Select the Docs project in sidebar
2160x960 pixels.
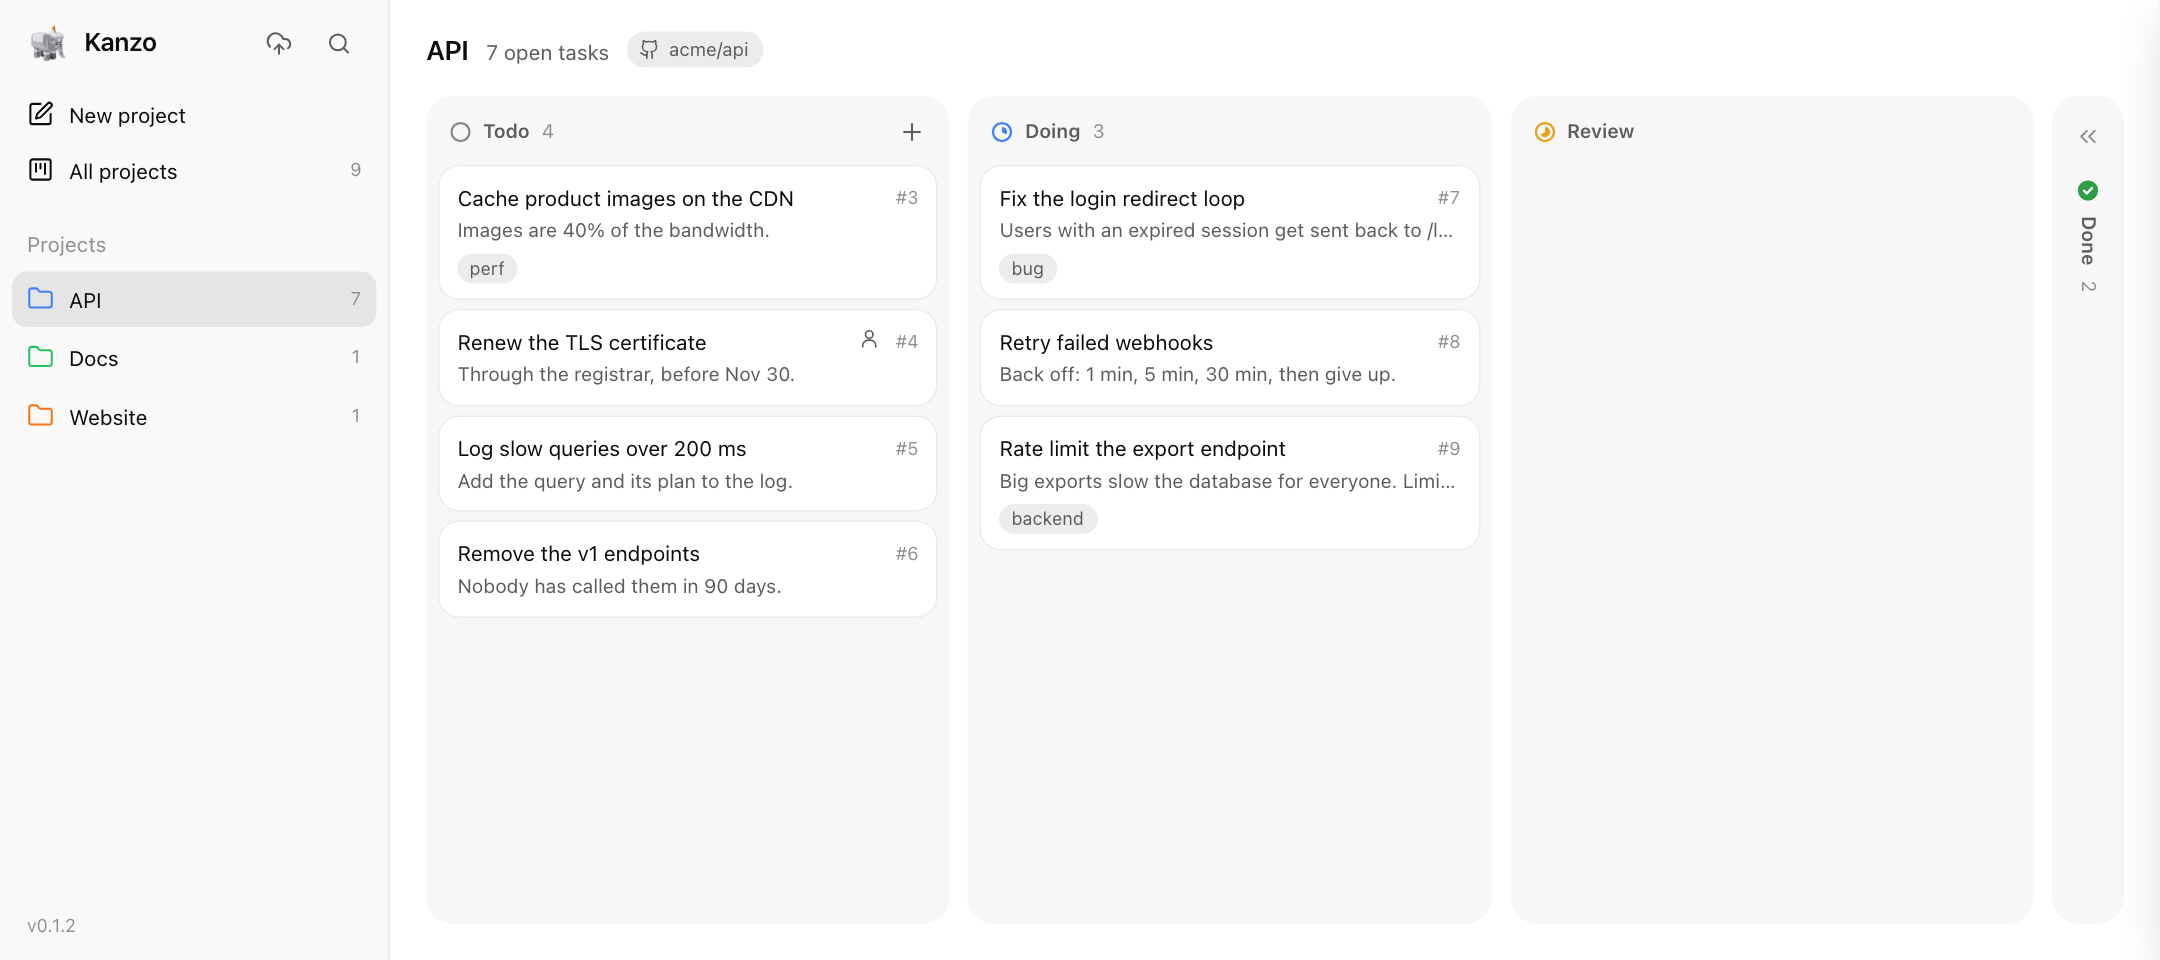[x=194, y=358]
